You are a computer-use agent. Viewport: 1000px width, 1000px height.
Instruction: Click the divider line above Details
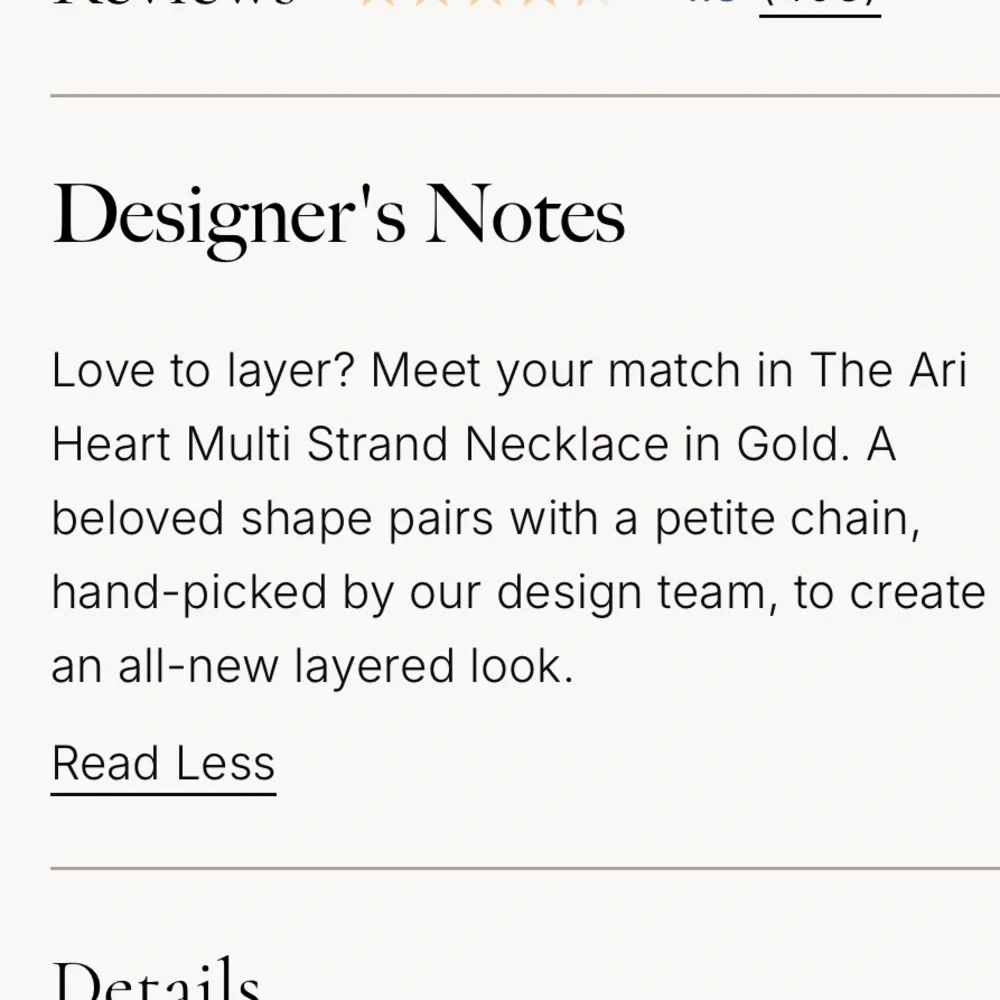[x=525, y=868]
